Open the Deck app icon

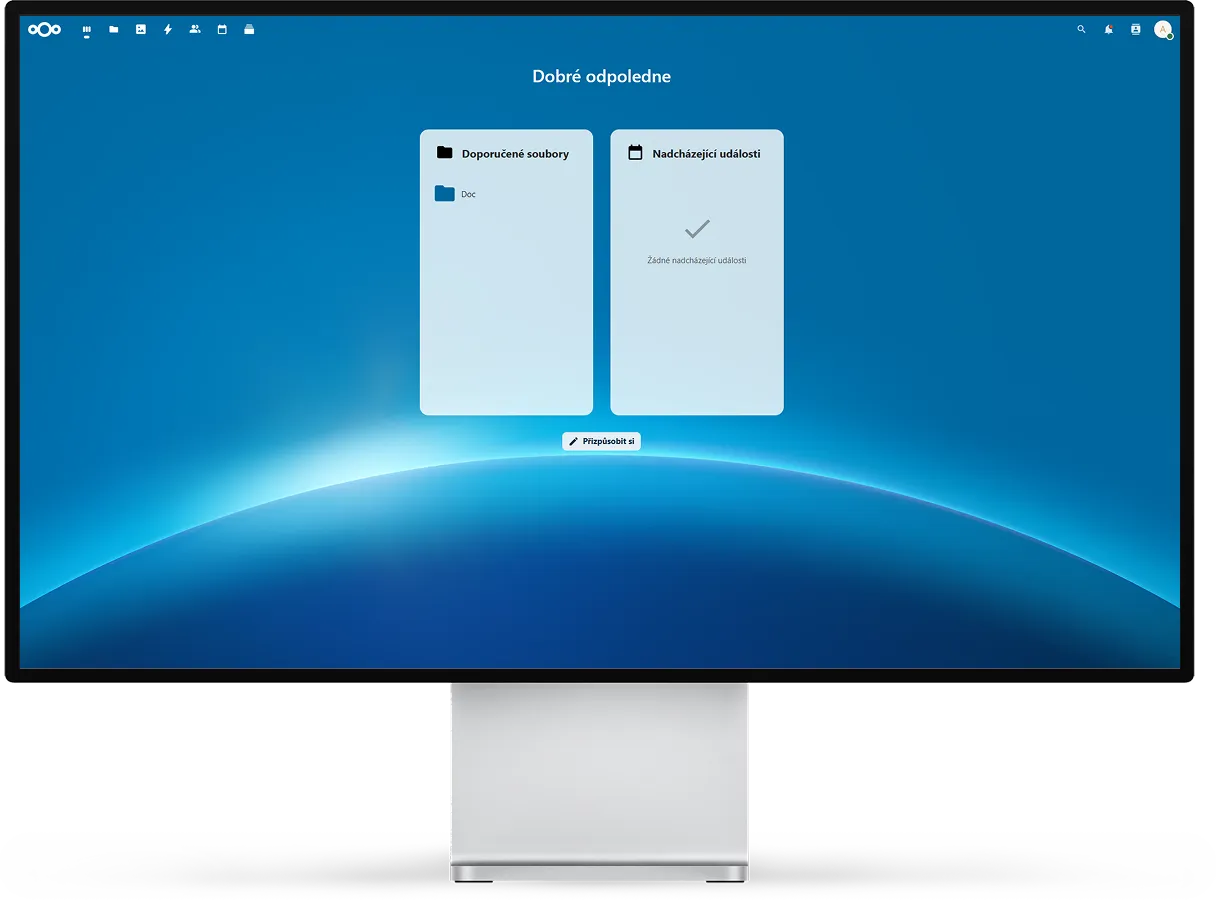coord(249,30)
